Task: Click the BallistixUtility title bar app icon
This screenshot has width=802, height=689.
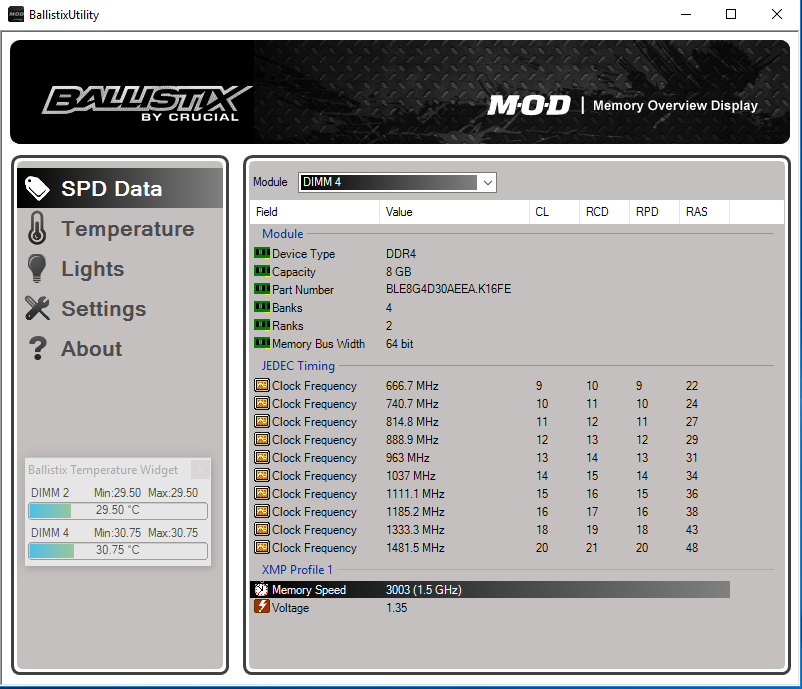Action: 16,14
